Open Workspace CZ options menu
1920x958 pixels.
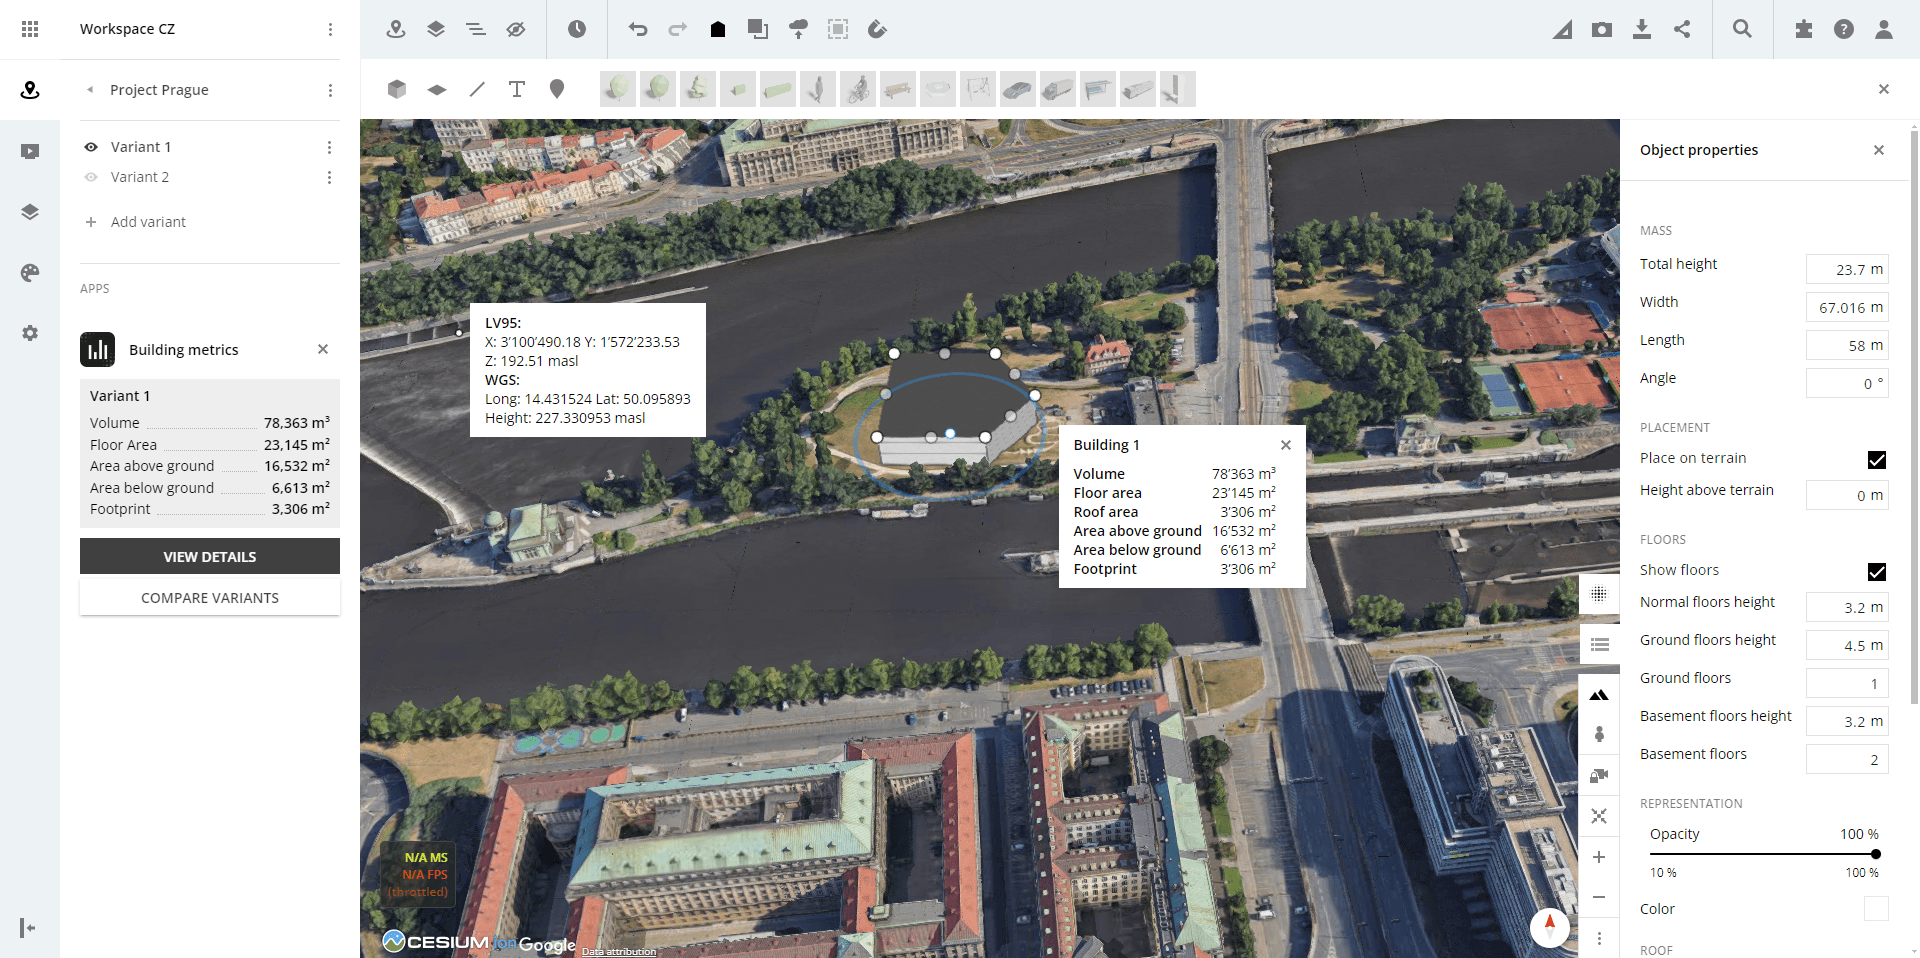point(330,29)
